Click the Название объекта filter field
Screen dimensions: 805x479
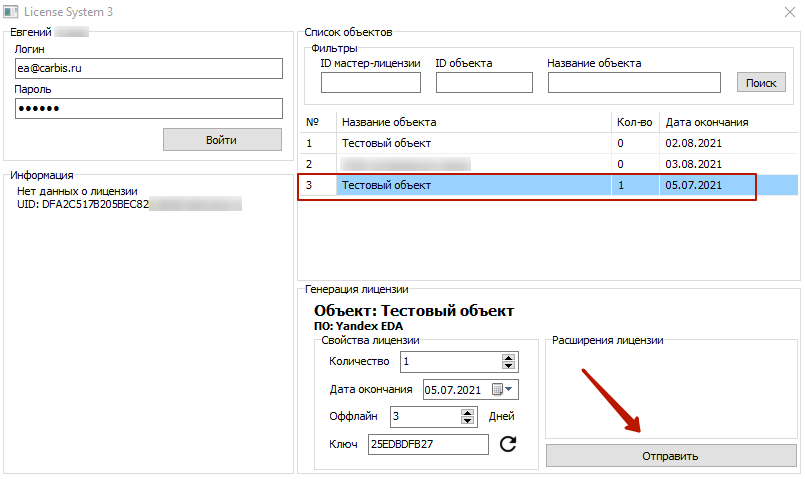pyautogui.click(x=634, y=83)
